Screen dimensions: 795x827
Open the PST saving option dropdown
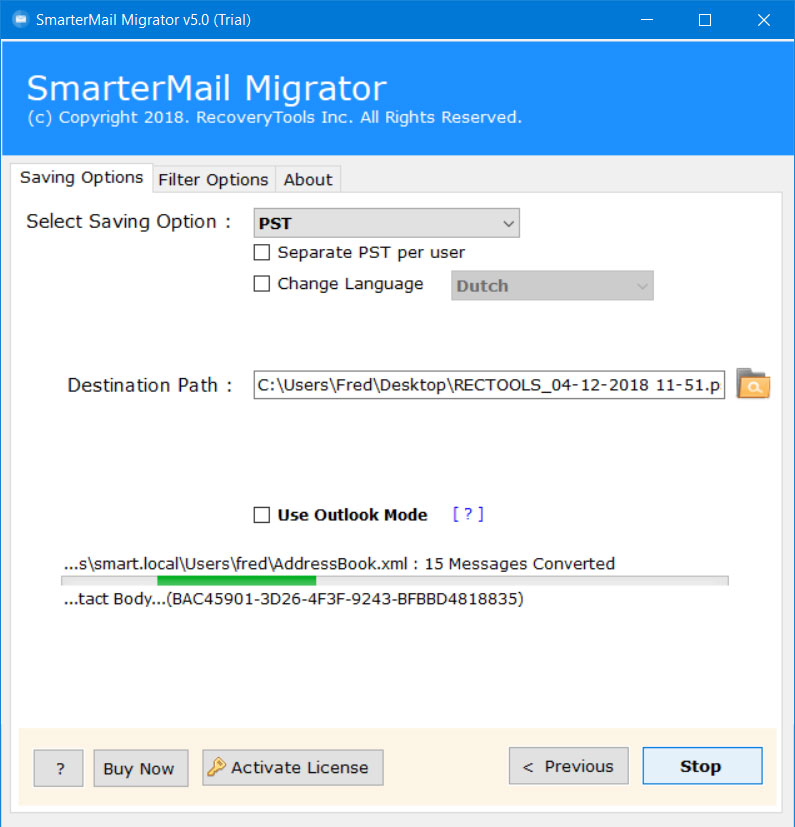(387, 223)
